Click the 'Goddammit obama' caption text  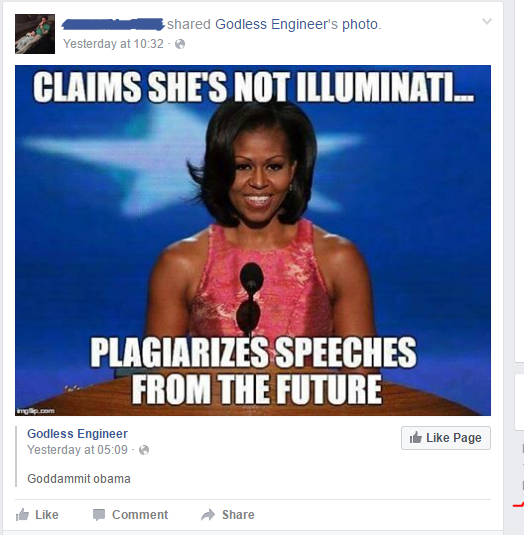[x=79, y=479]
